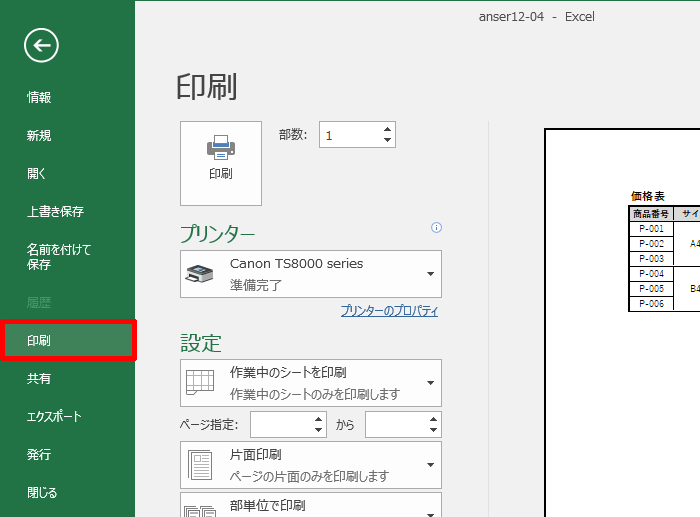Viewport: 700px width, 517px height.
Task: Click P-002 in the print preview
Action: click(x=651, y=244)
